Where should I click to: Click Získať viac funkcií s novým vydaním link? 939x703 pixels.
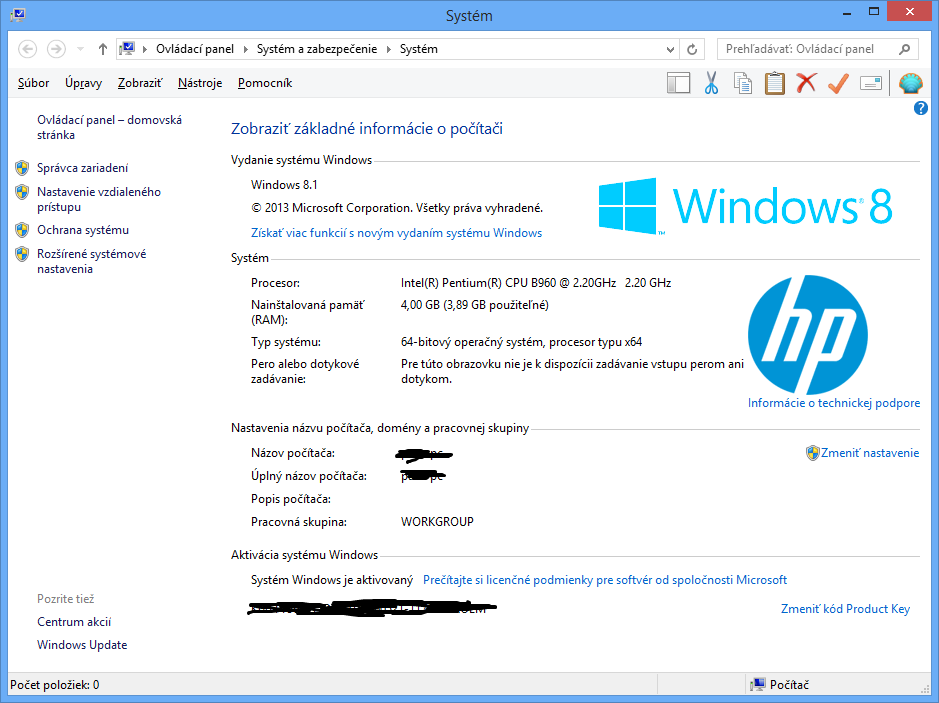pyautogui.click(x=396, y=233)
